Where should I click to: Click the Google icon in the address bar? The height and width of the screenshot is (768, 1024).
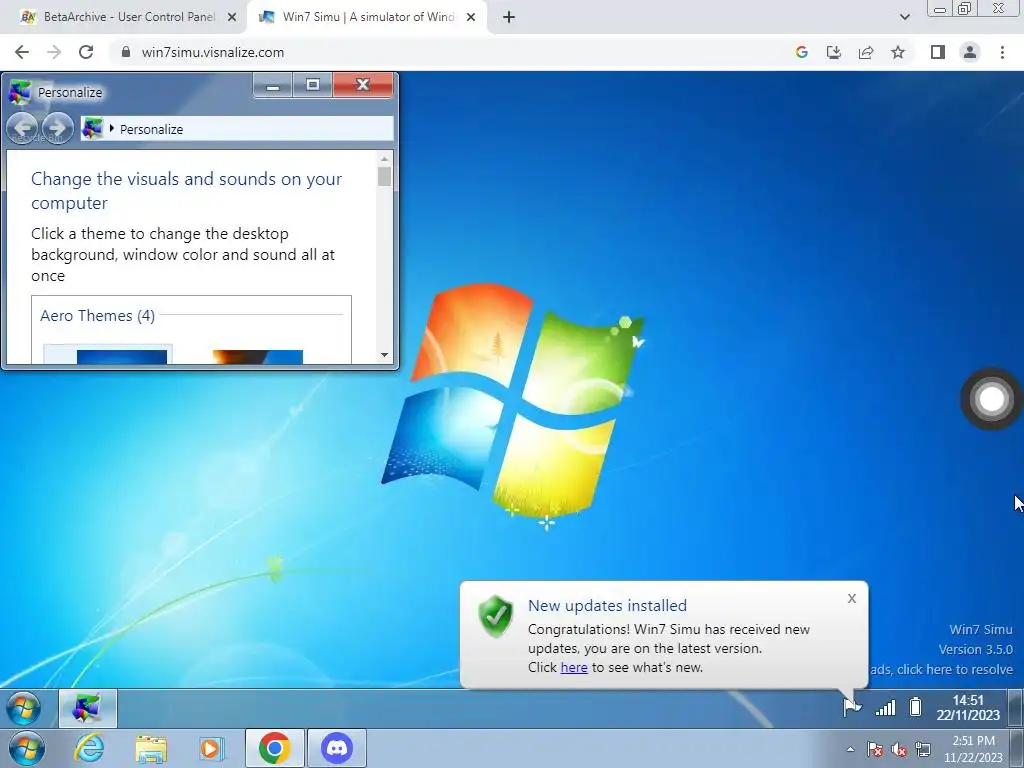pos(802,52)
